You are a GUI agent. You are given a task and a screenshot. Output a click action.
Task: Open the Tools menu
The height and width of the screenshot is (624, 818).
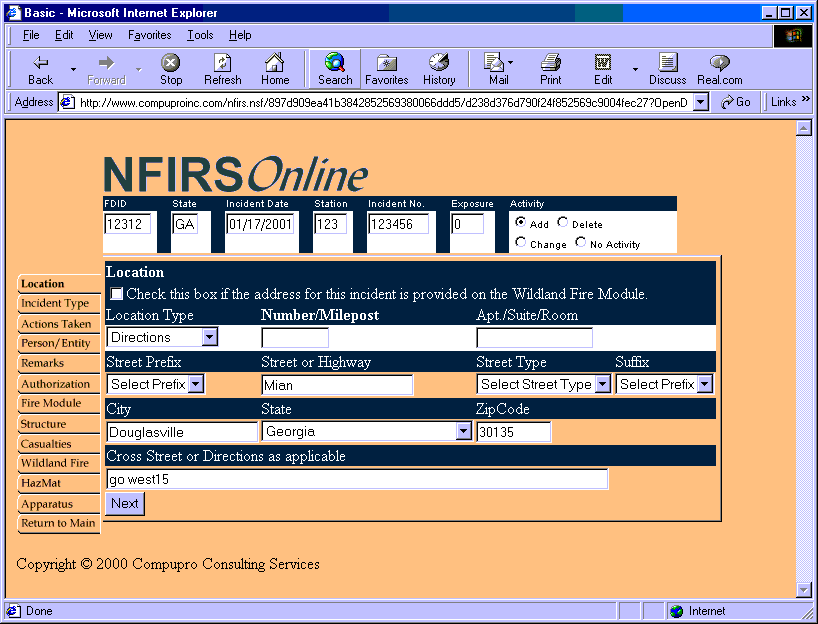click(200, 35)
